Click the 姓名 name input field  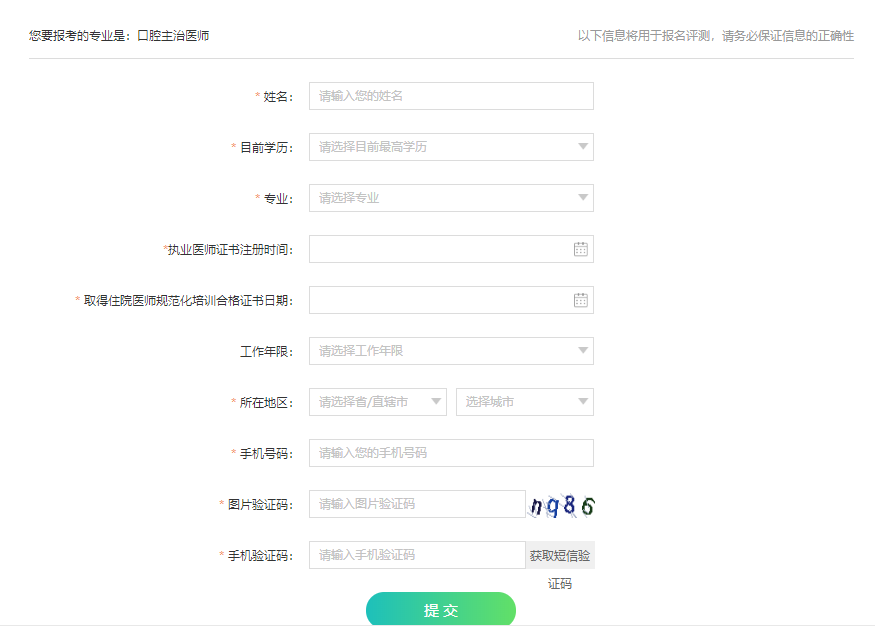tap(450, 95)
